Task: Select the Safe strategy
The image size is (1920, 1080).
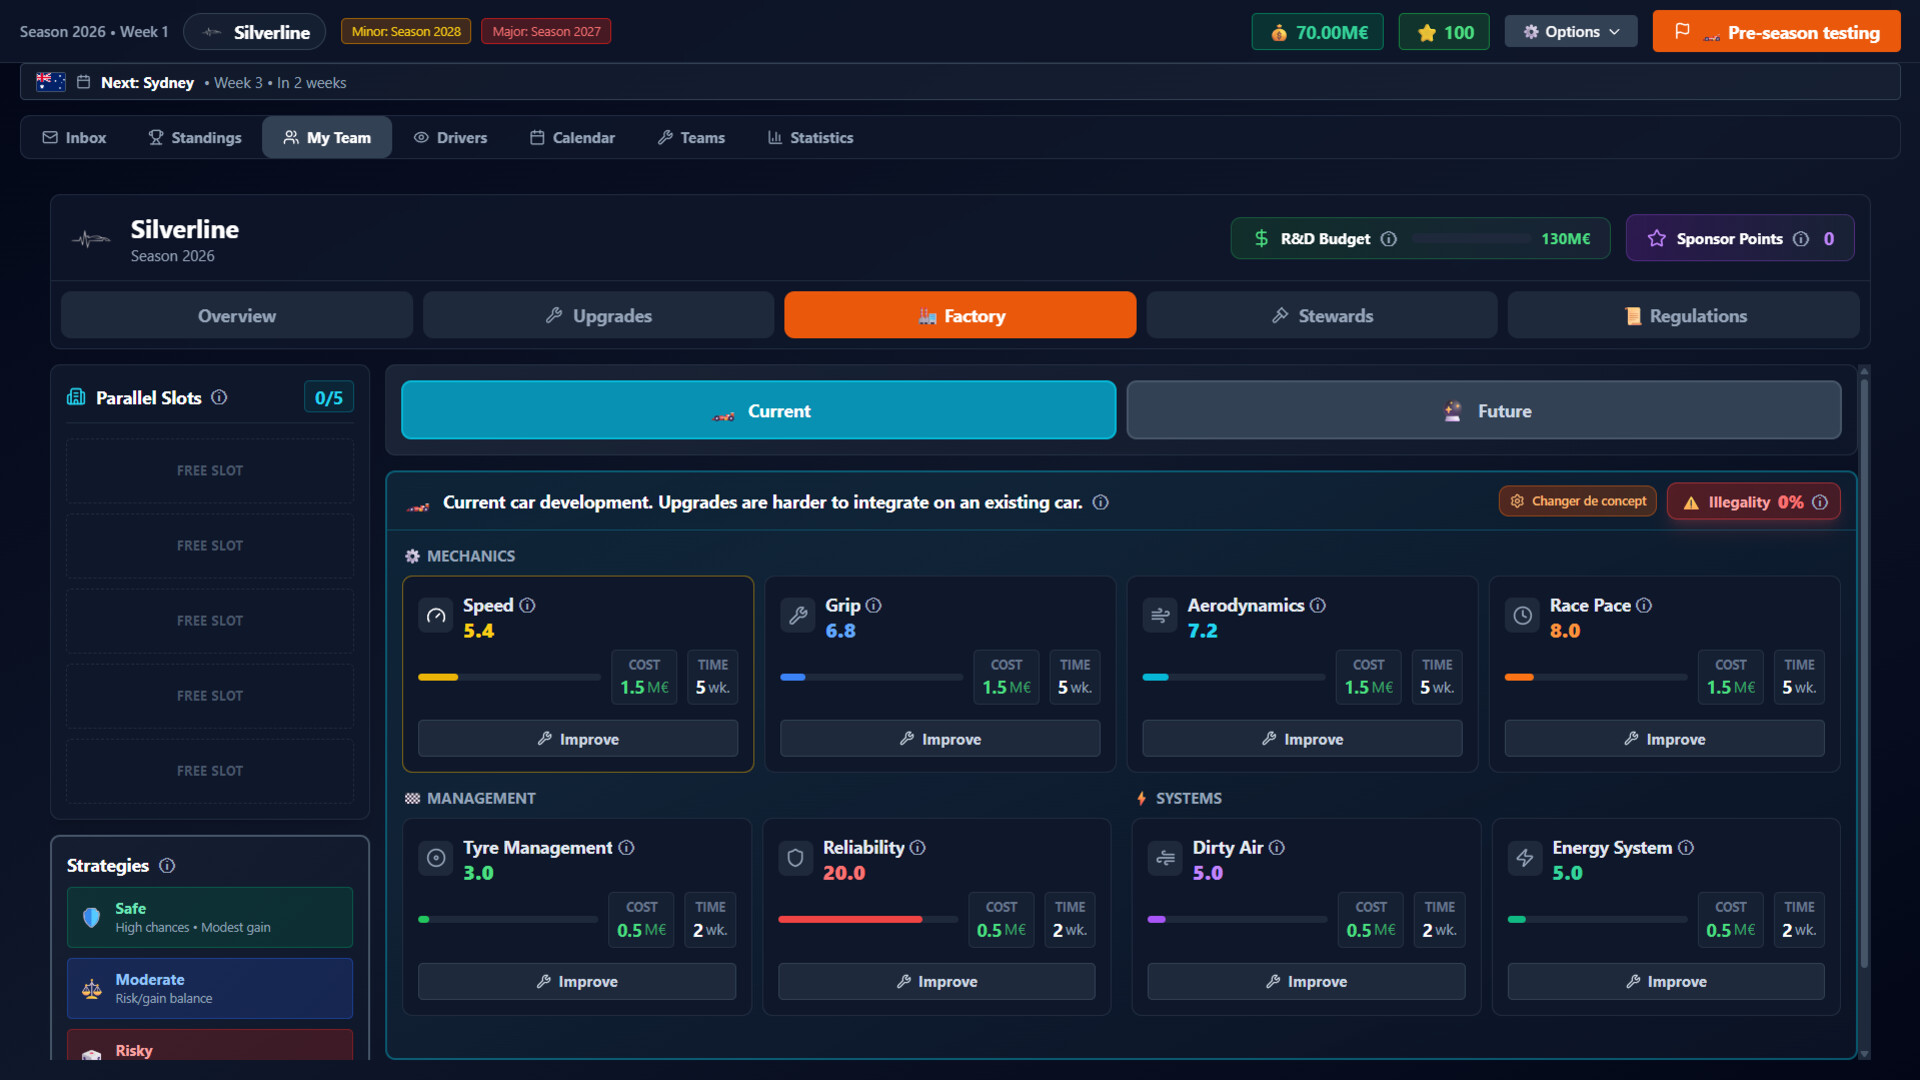Action: pyautogui.click(x=209, y=916)
